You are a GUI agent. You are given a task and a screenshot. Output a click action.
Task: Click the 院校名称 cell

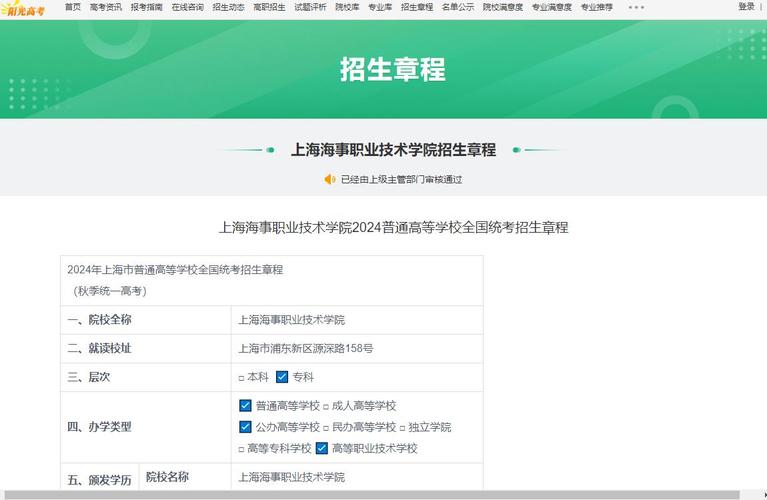click(x=167, y=477)
